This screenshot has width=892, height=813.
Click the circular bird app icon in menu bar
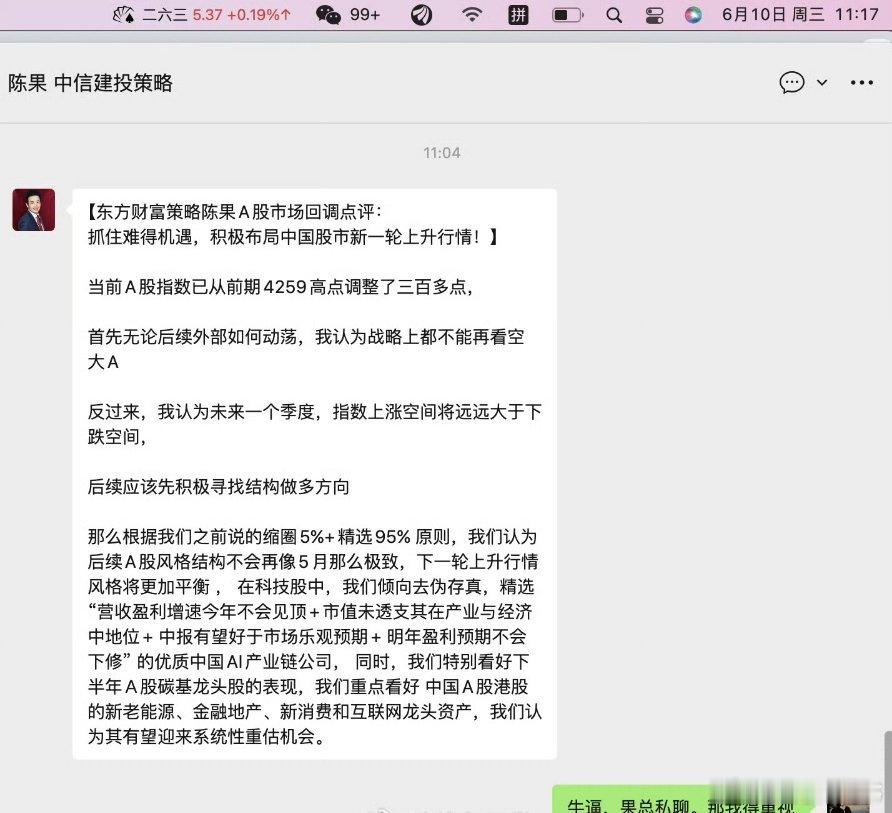[x=421, y=15]
